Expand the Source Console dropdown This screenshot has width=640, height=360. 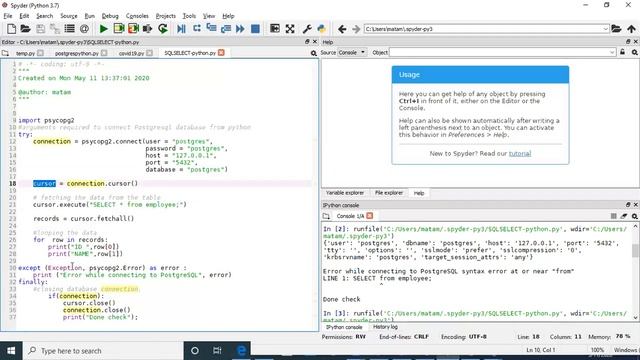352,52
